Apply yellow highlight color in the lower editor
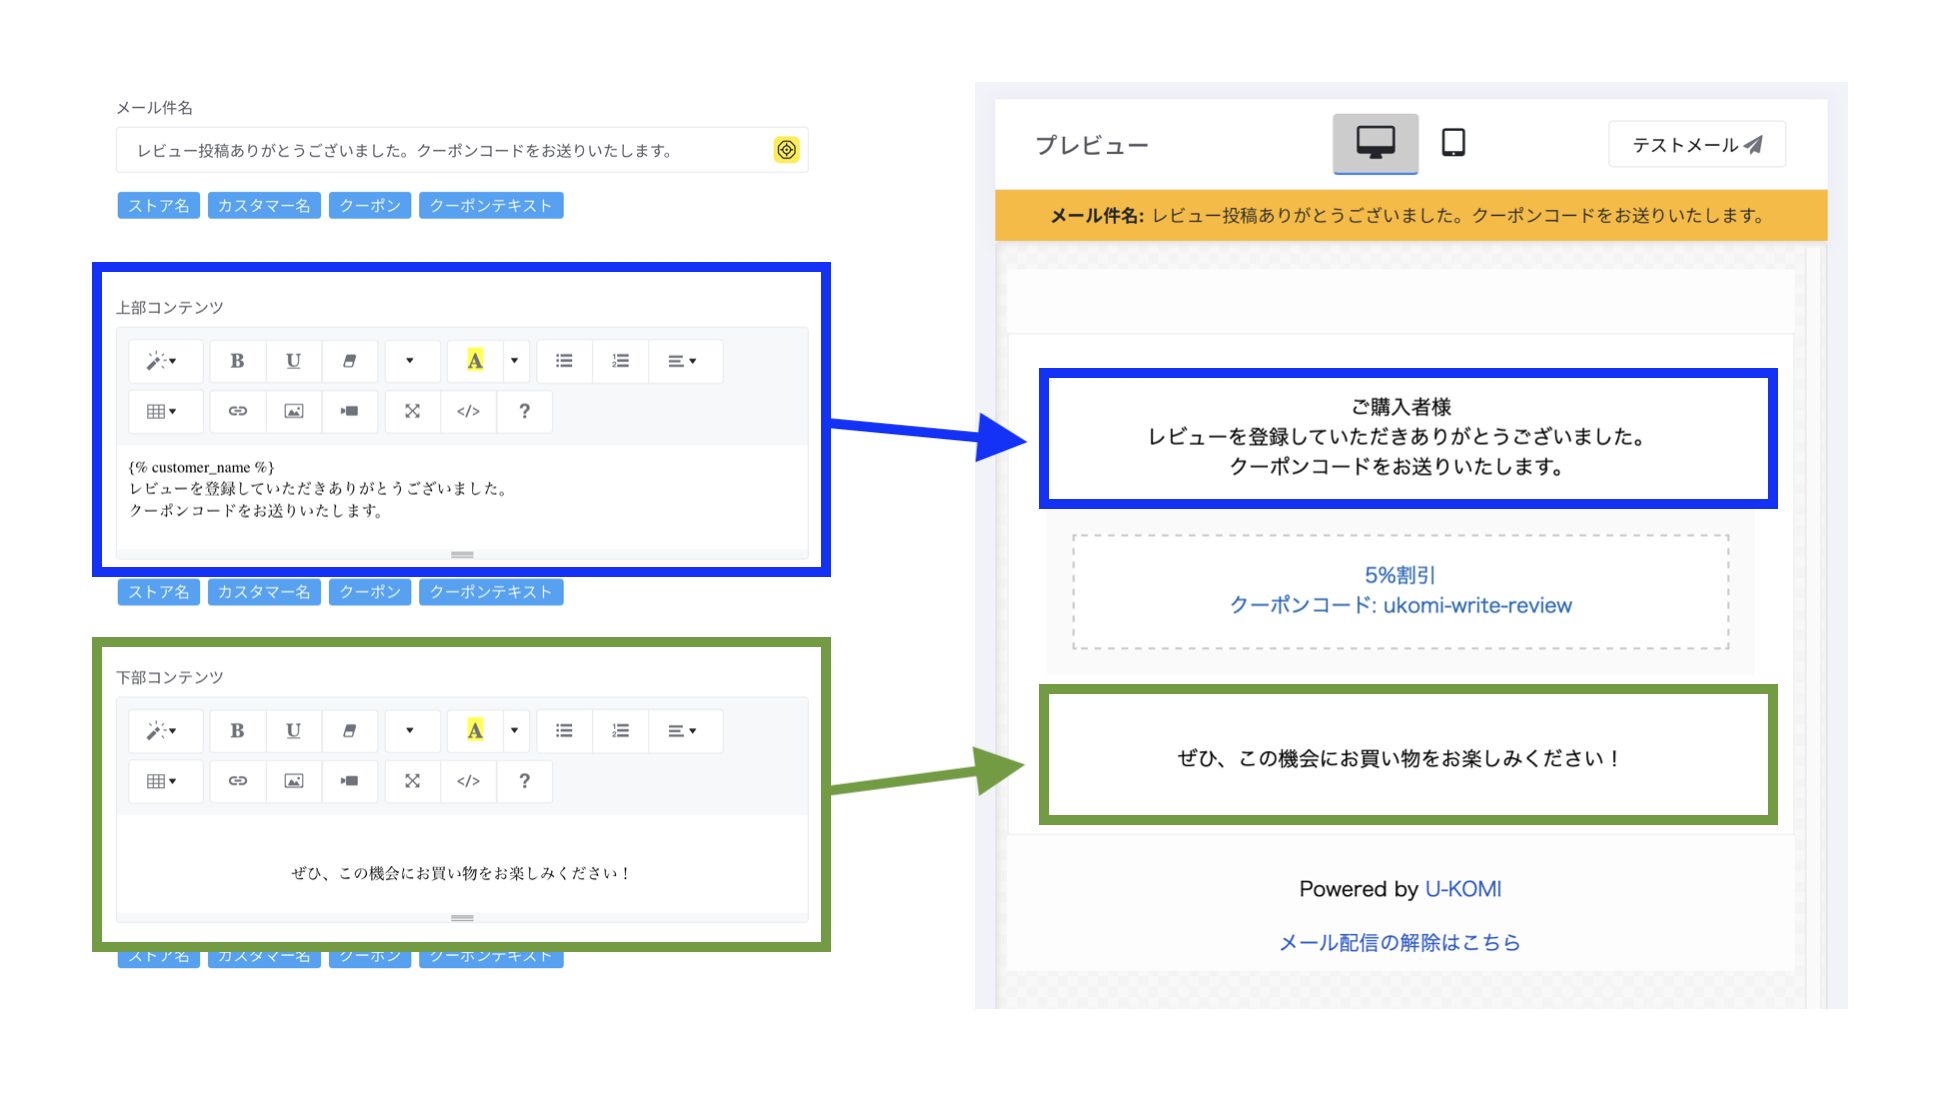Screen dimensions: 1945x1094 point(475,731)
